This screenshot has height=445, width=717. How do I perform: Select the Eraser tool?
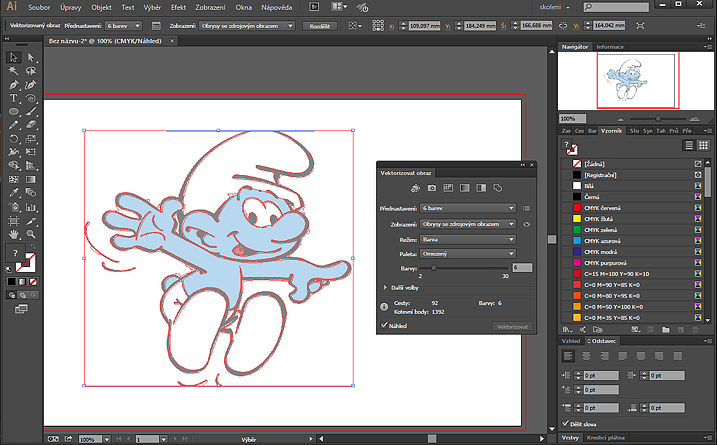31,125
